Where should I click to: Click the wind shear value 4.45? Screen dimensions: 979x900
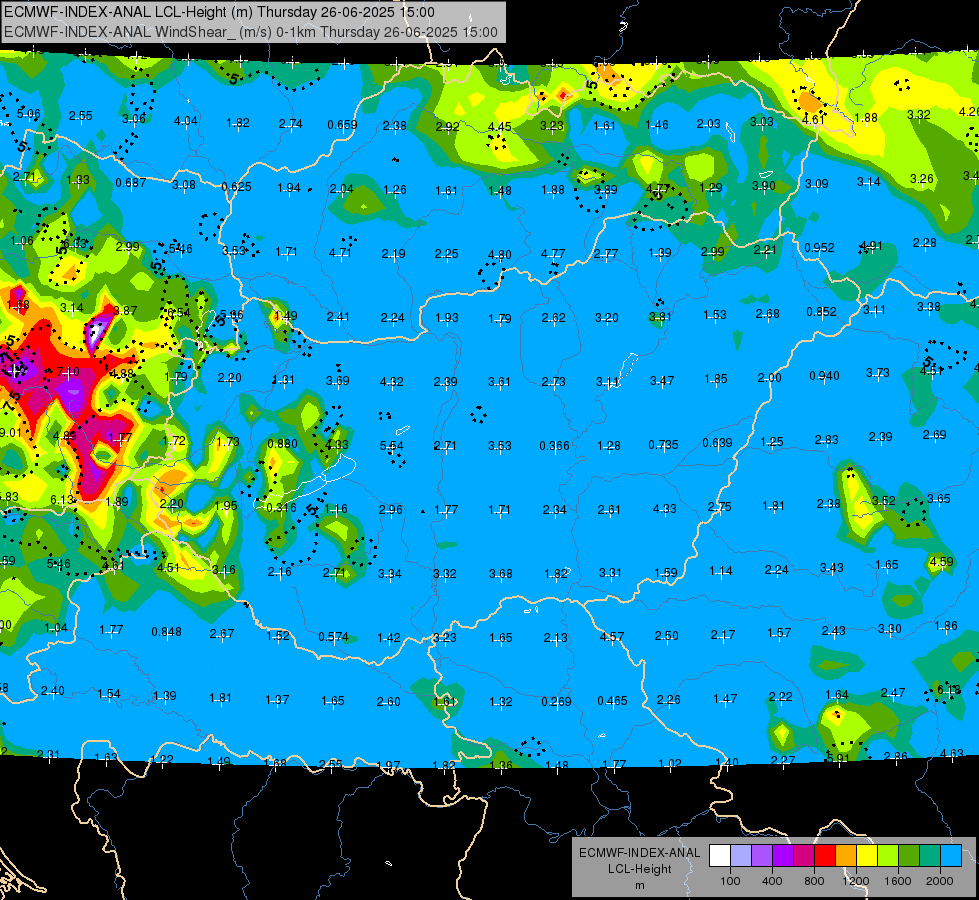499,127
